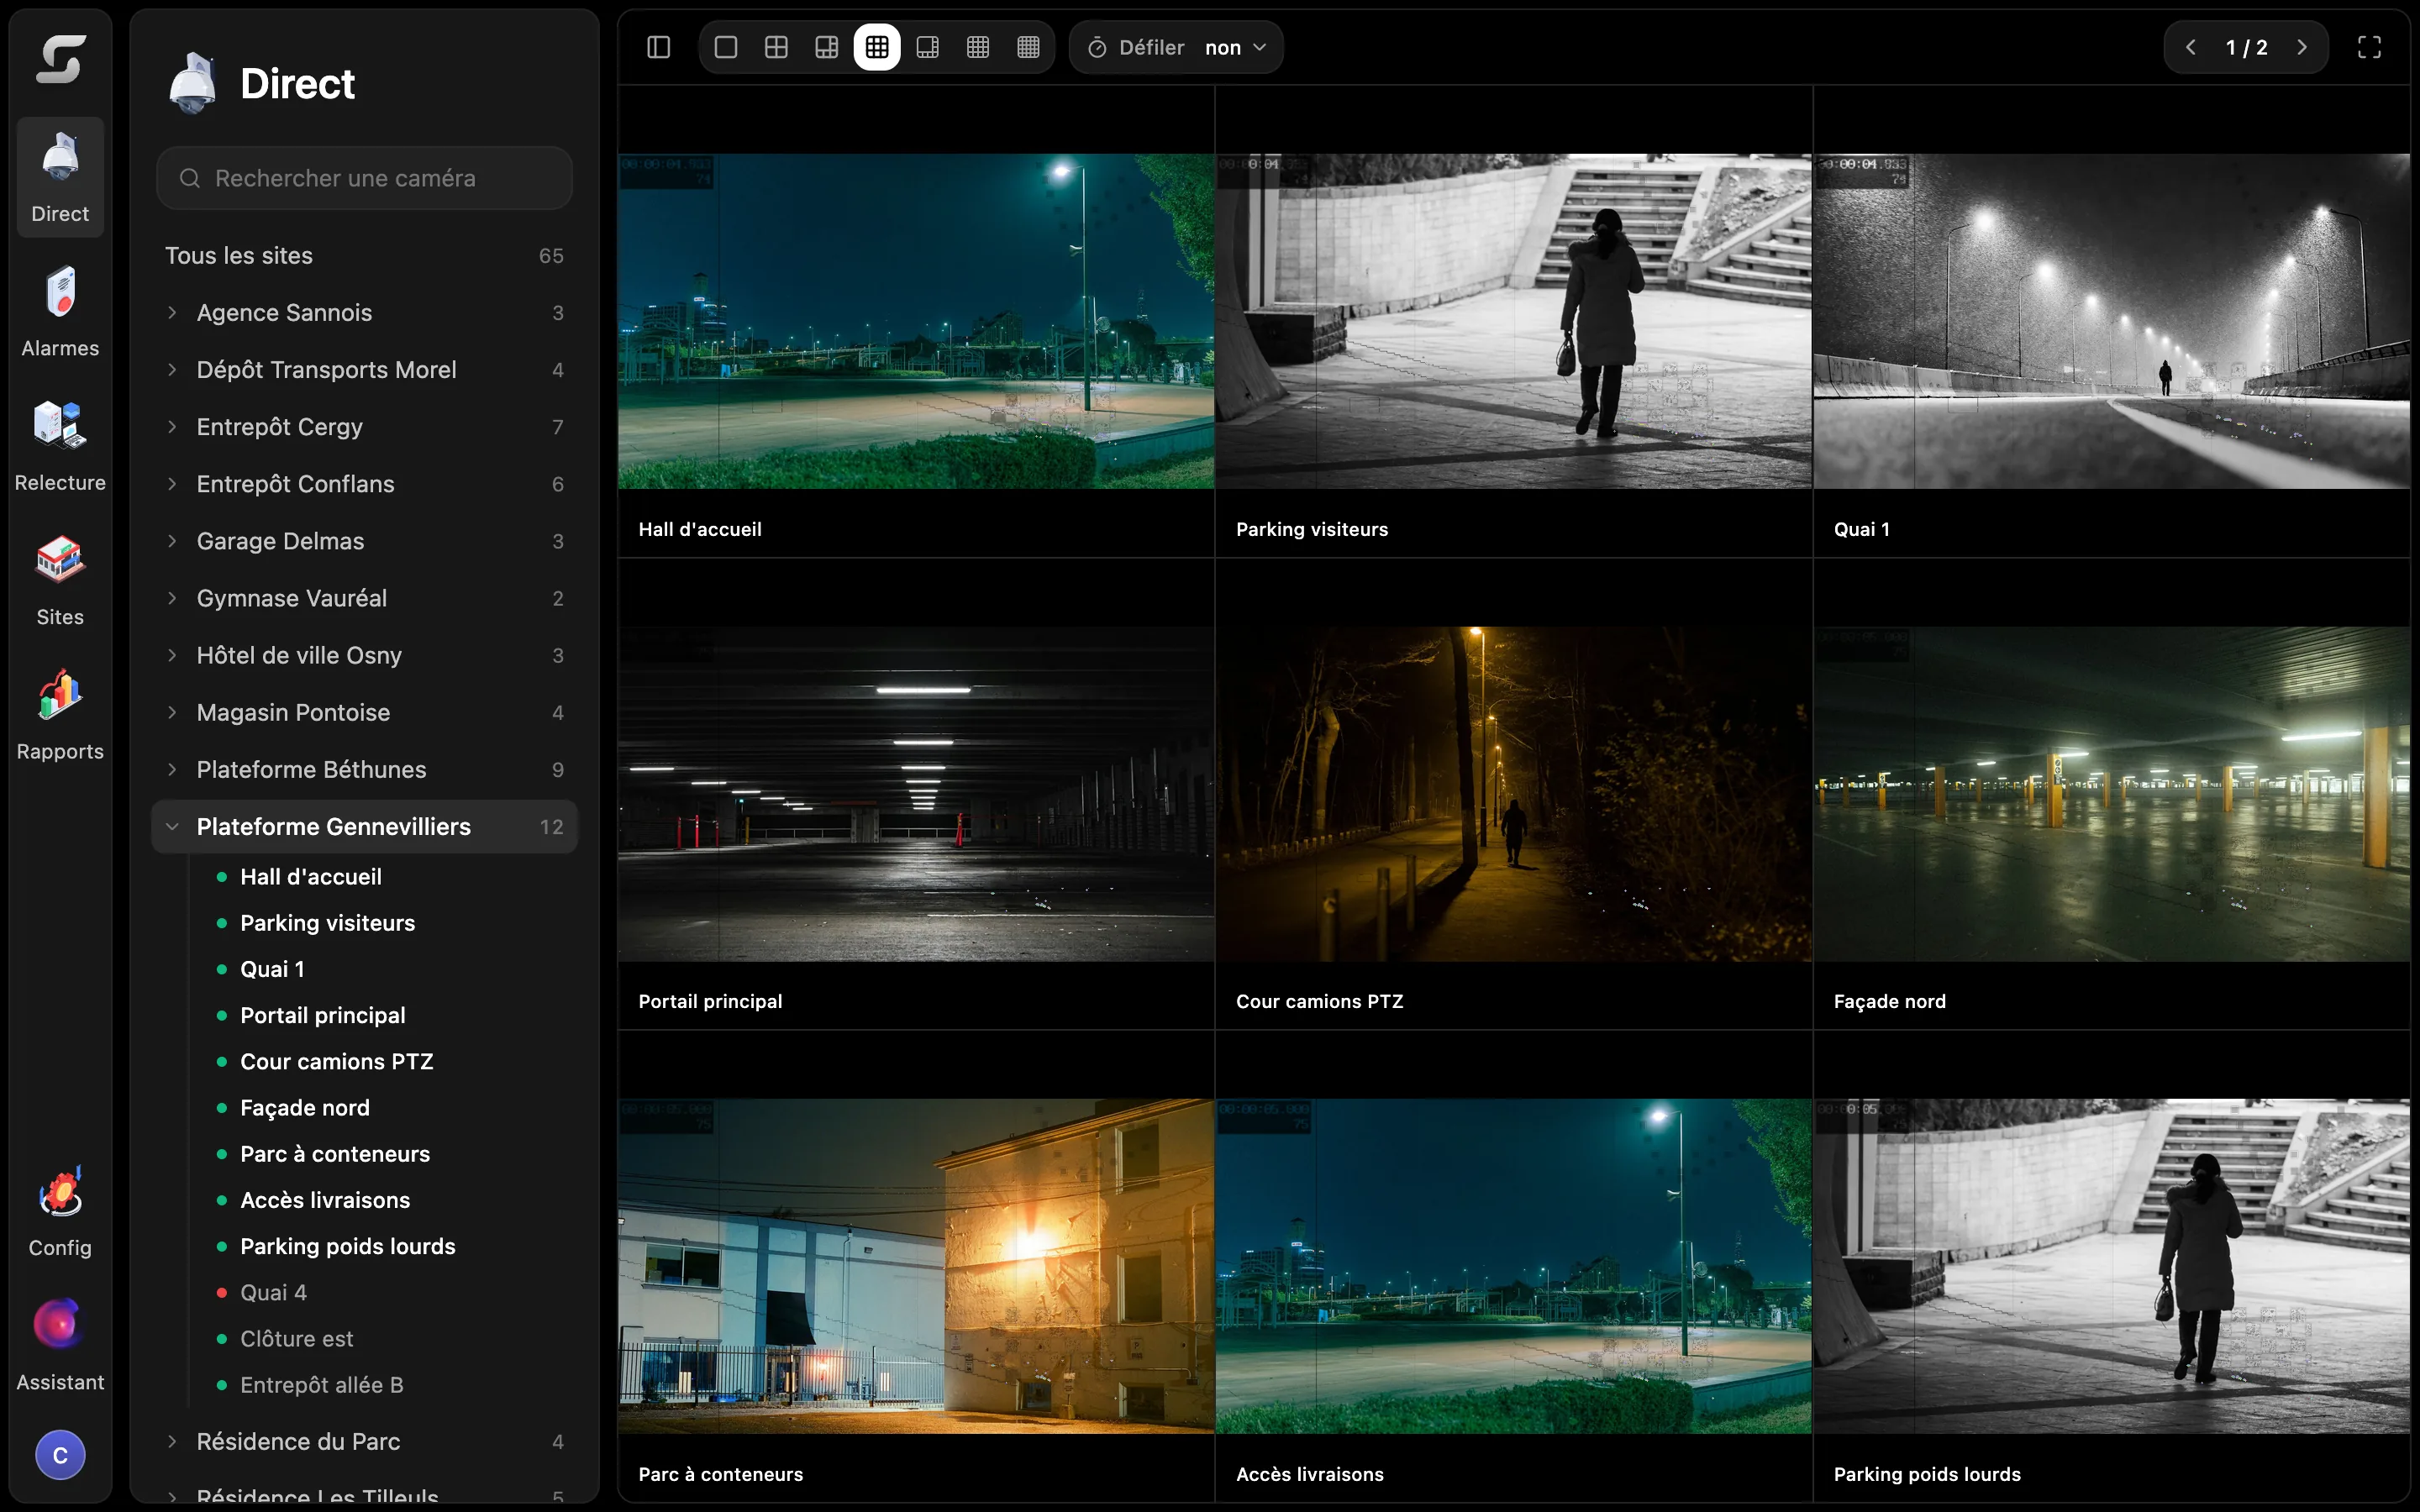Focus the Rechercher une caméra field
The height and width of the screenshot is (1512, 2420).
tap(365, 178)
